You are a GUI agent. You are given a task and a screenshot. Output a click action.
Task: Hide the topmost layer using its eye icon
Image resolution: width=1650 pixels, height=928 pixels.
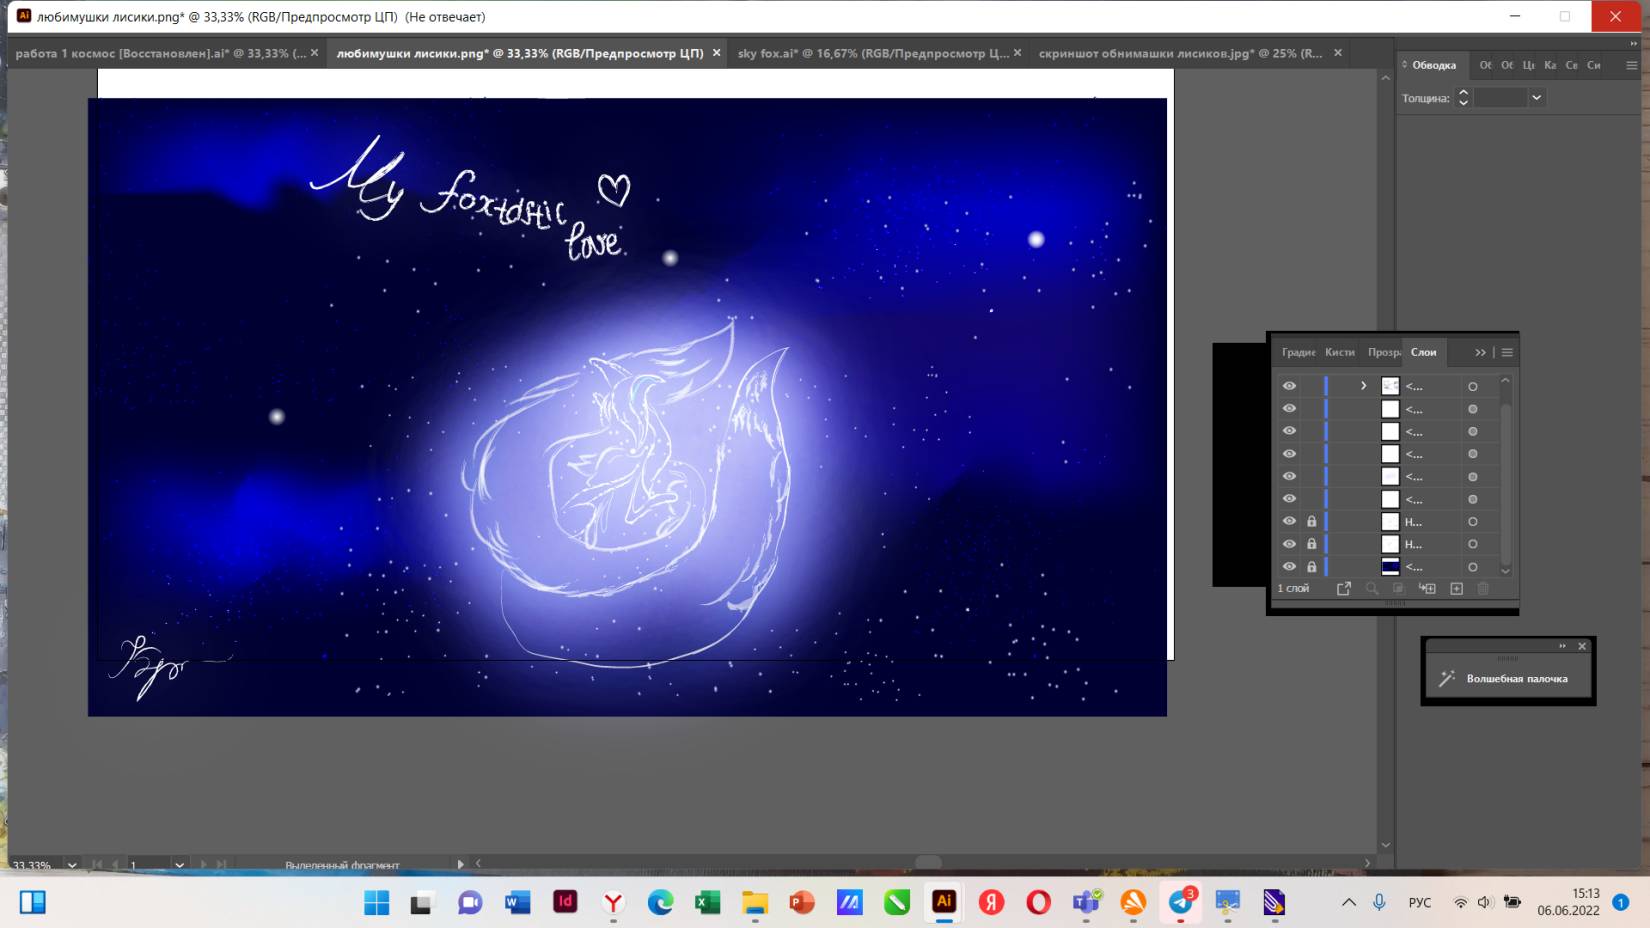pos(1289,386)
